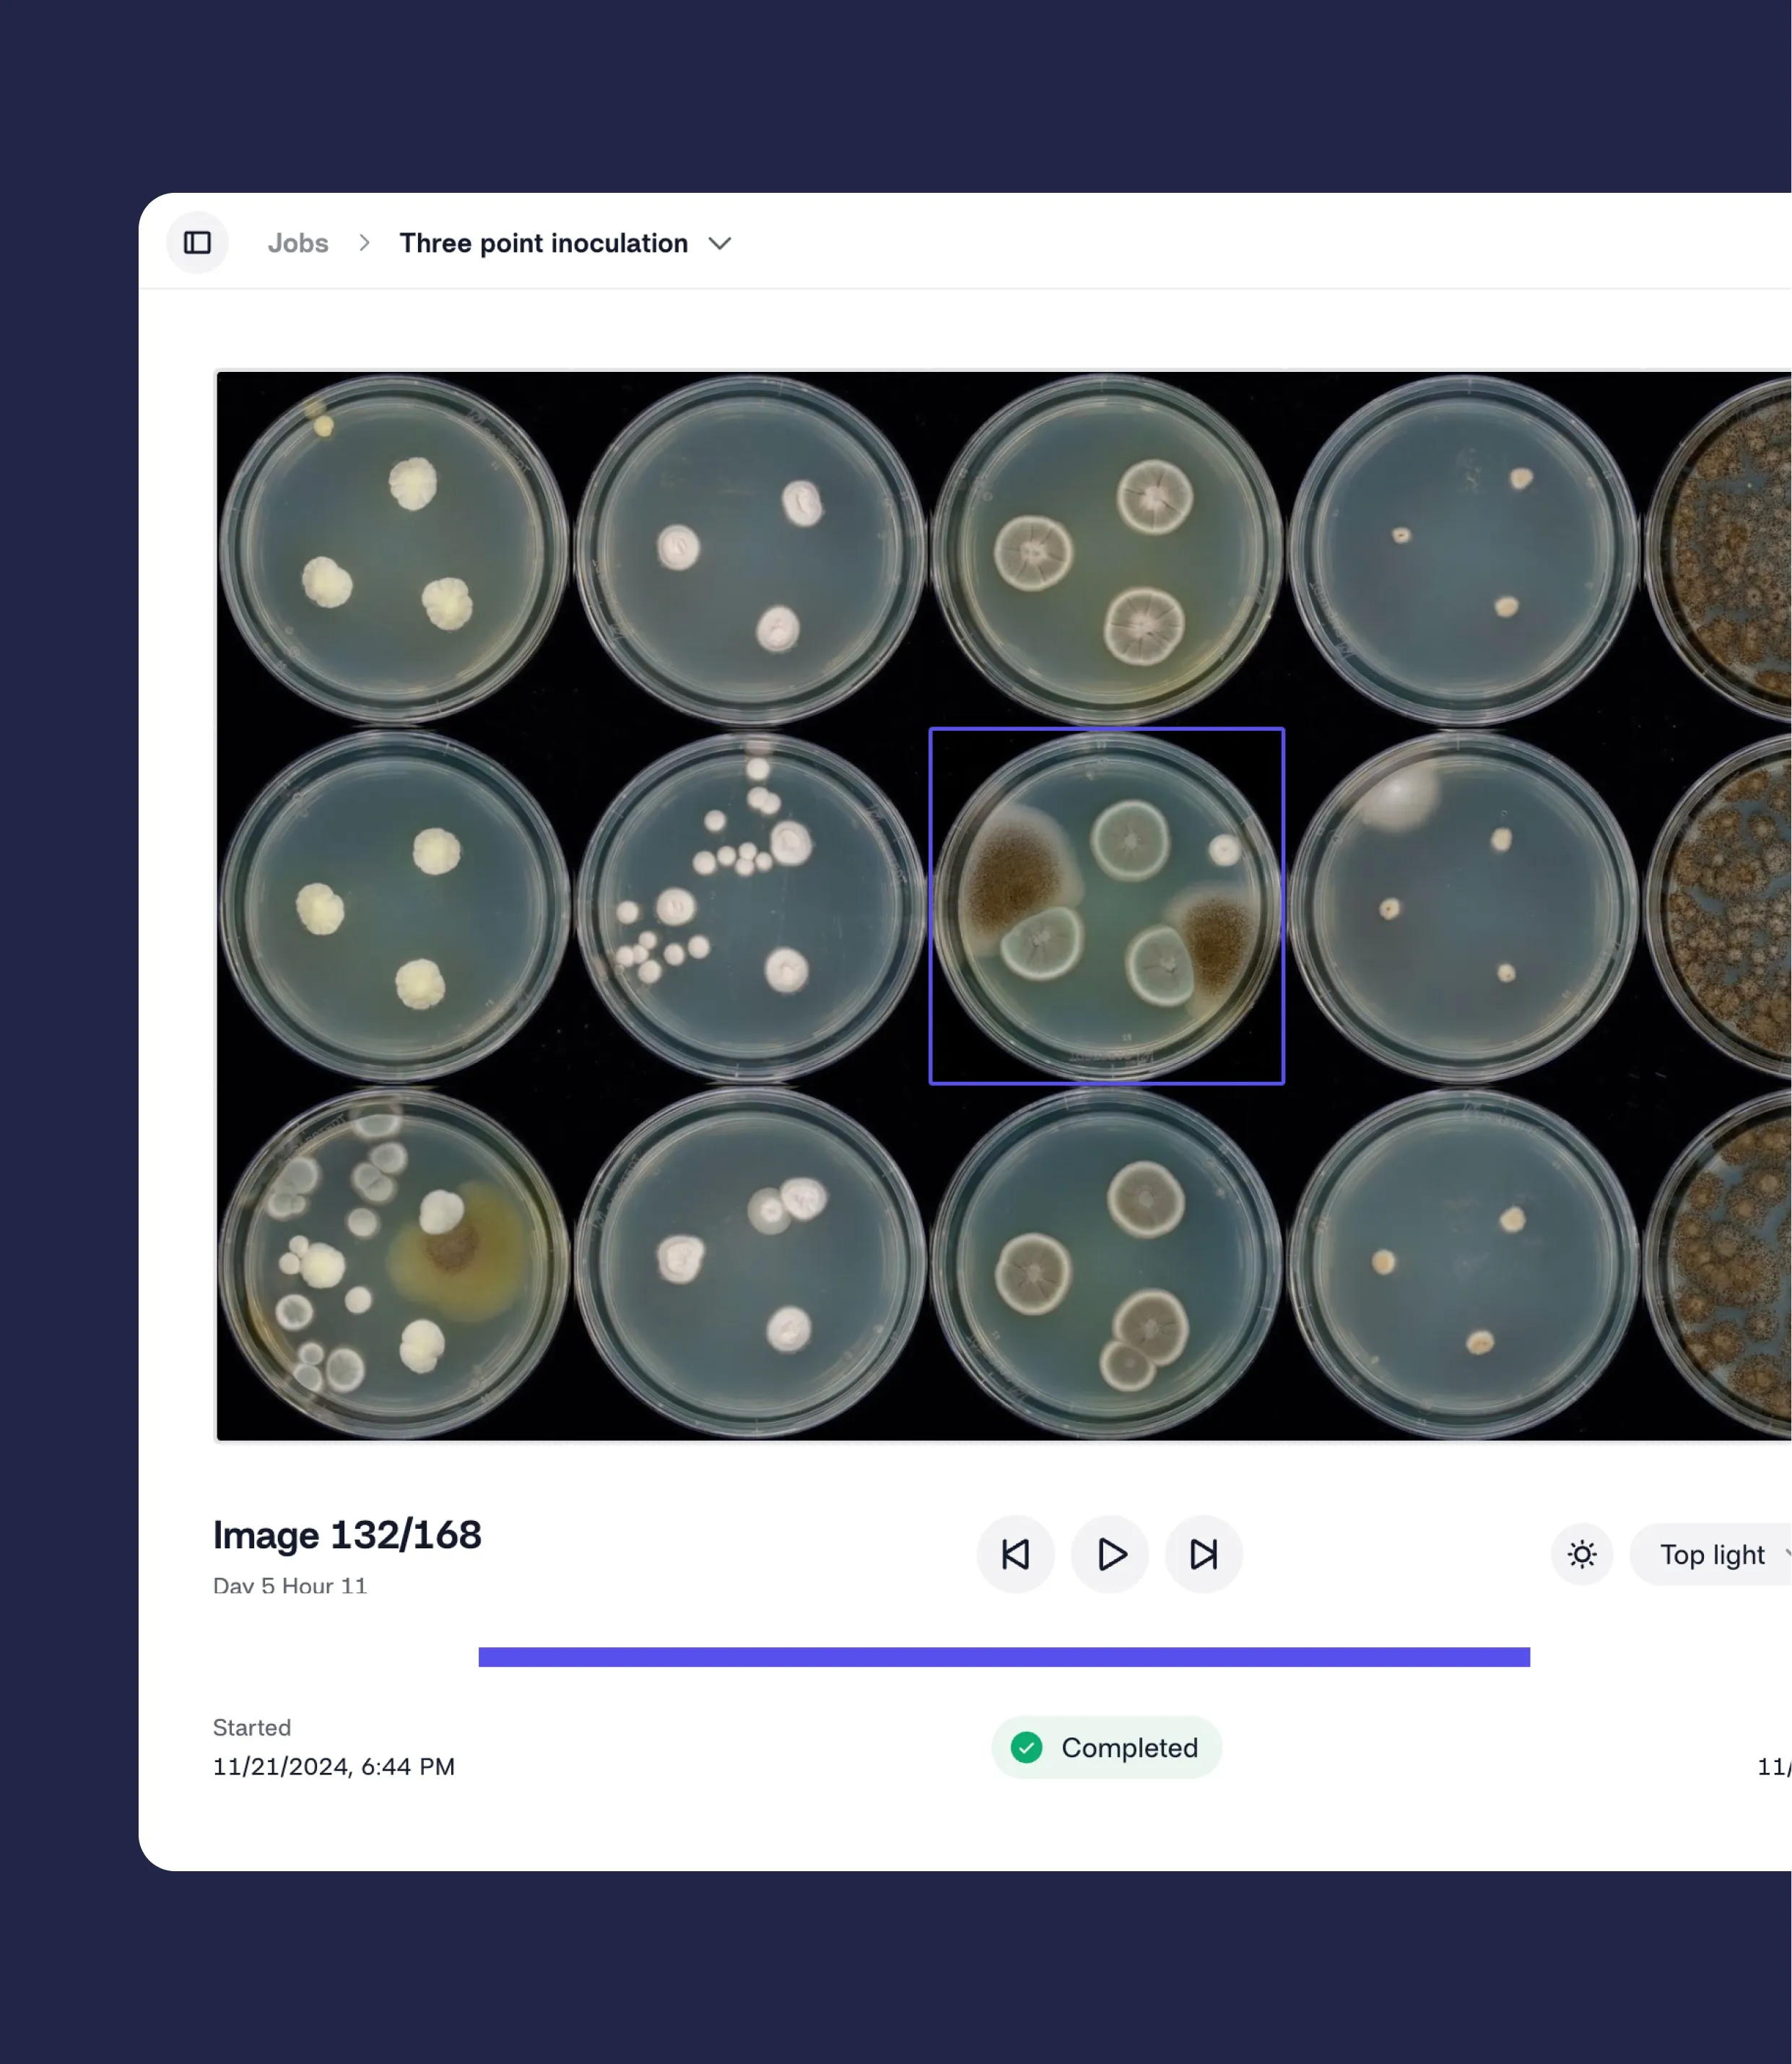The height and width of the screenshot is (2064, 1792).
Task: Click the breadcrumb separator arrow
Action: tap(364, 243)
